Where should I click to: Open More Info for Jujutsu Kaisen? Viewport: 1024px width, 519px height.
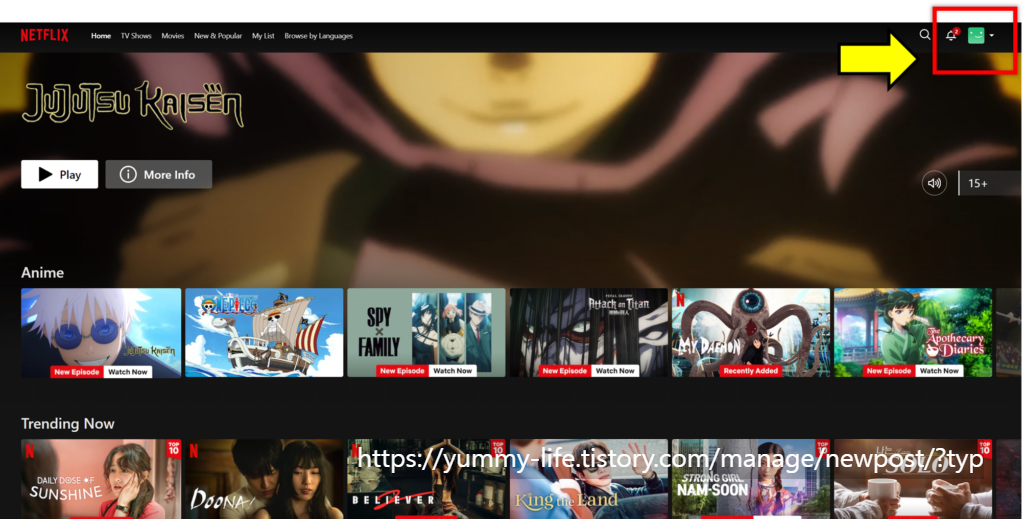coord(159,174)
